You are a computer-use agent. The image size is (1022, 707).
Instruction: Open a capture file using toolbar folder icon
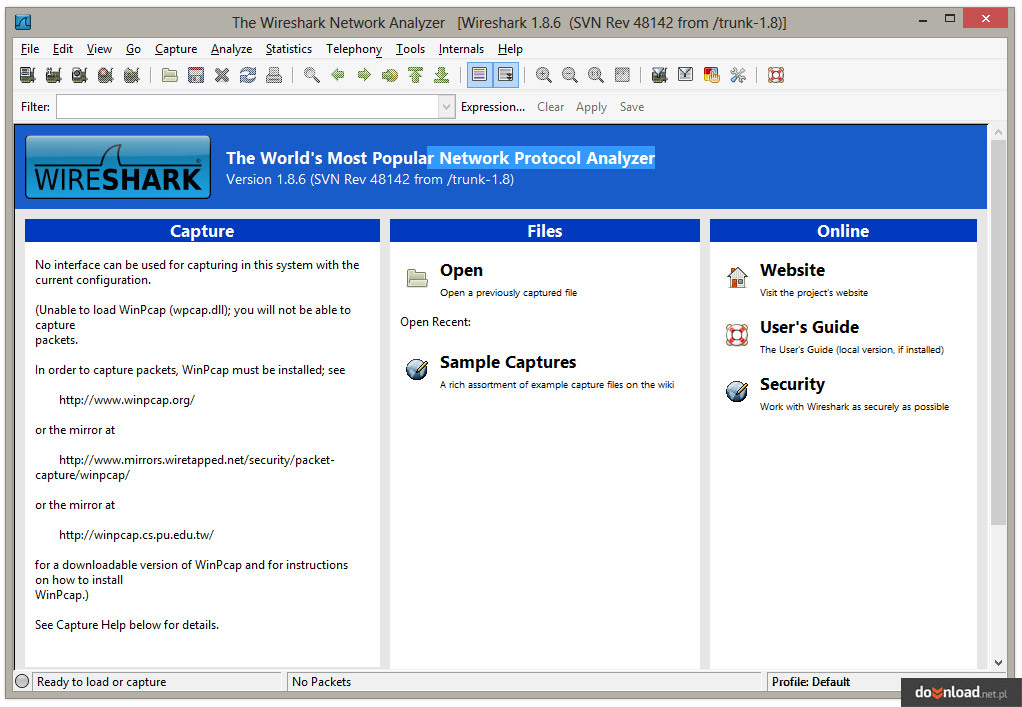click(x=169, y=75)
